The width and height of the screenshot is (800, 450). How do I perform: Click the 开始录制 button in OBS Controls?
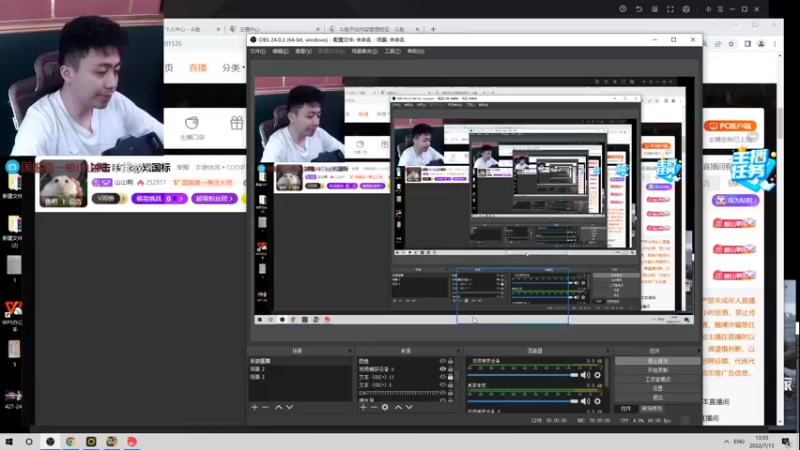click(x=657, y=370)
